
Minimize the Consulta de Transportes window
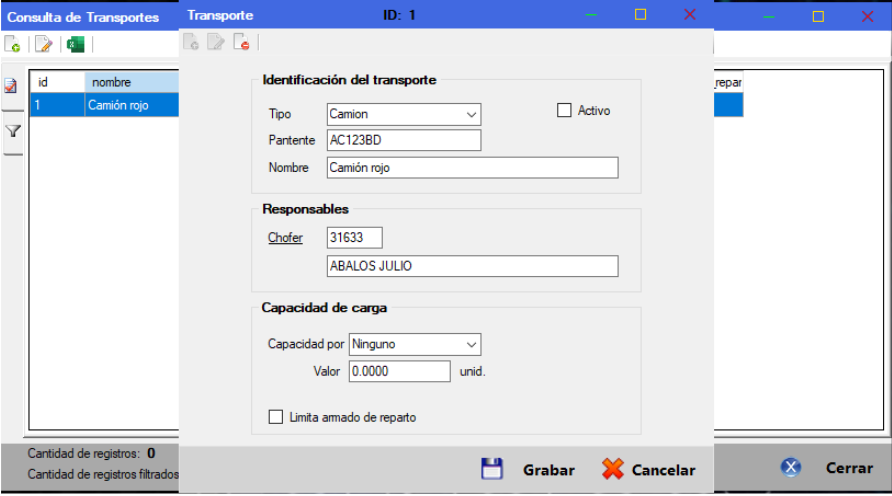[769, 16]
